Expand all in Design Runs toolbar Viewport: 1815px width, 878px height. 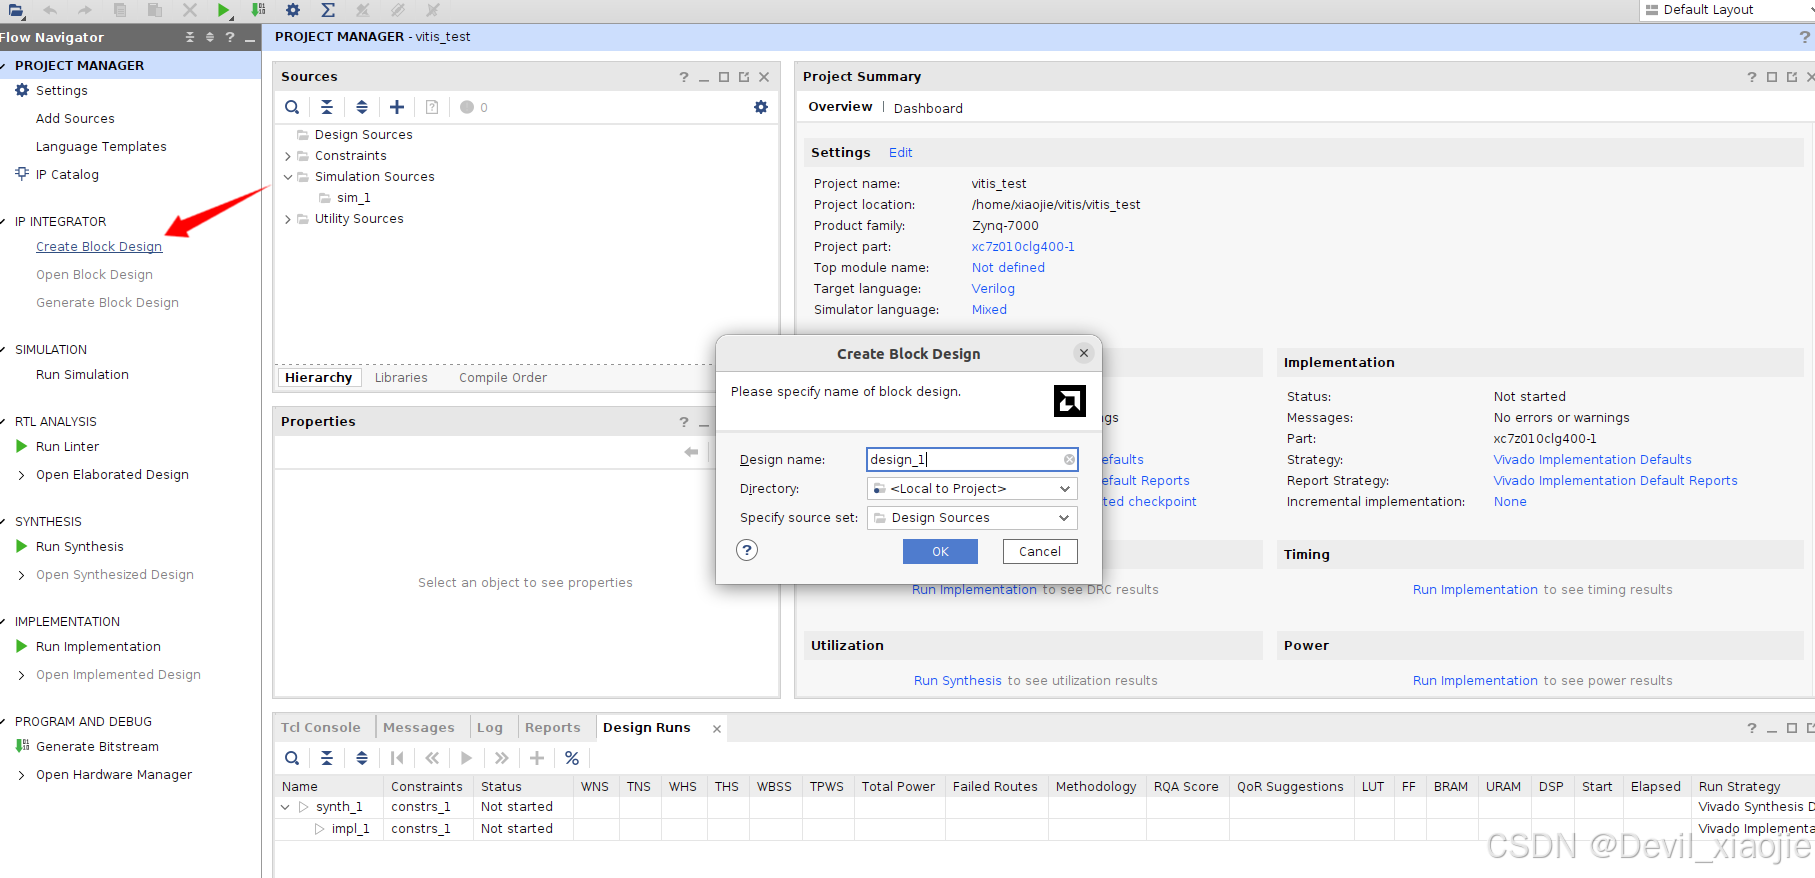pyautogui.click(x=362, y=758)
